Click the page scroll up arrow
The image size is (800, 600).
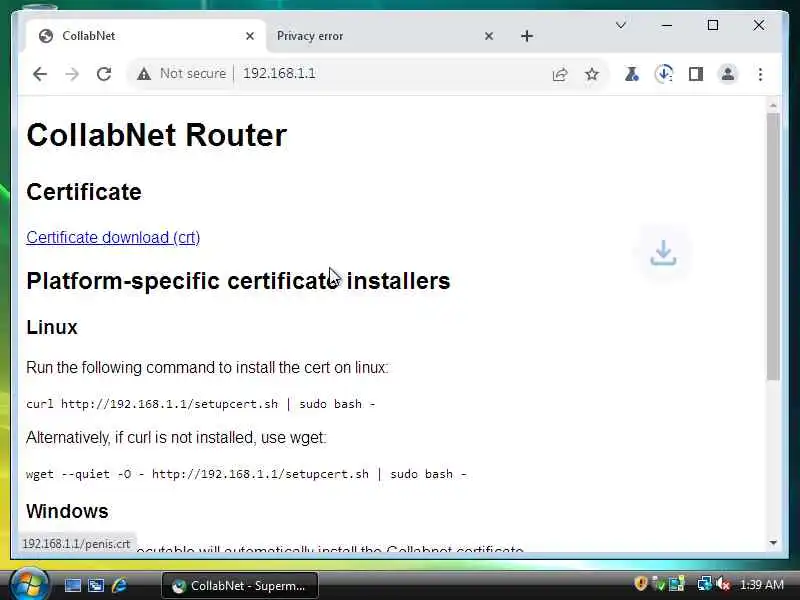pyautogui.click(x=773, y=106)
